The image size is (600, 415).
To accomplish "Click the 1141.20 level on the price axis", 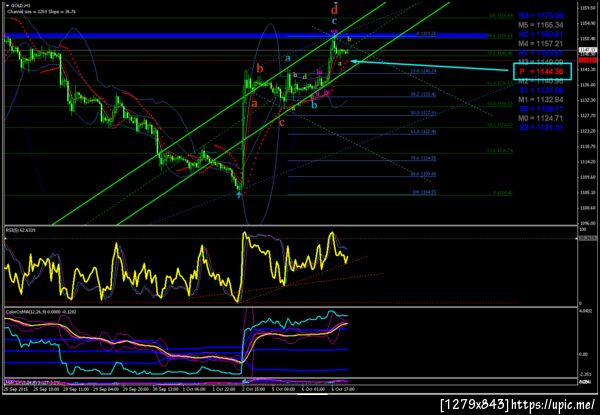I will tap(587, 70).
